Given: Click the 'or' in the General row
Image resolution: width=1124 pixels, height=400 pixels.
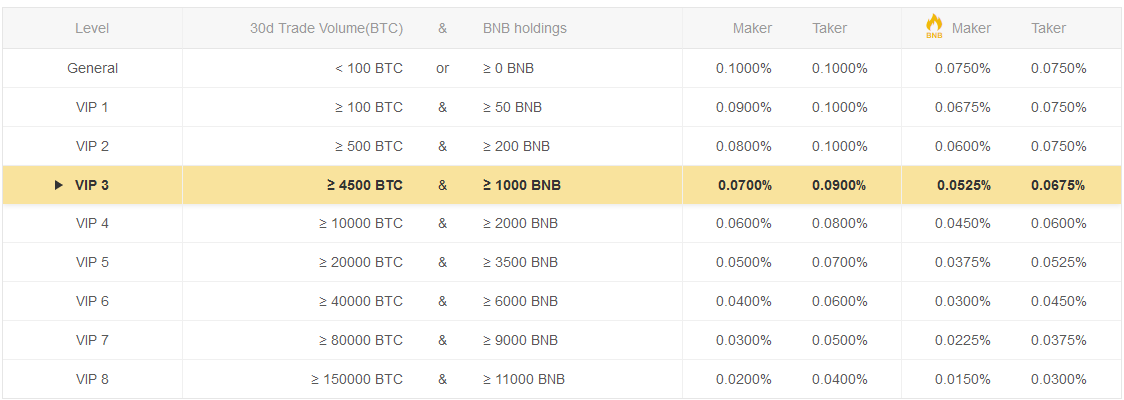Looking at the screenshot, I should (x=442, y=69).
